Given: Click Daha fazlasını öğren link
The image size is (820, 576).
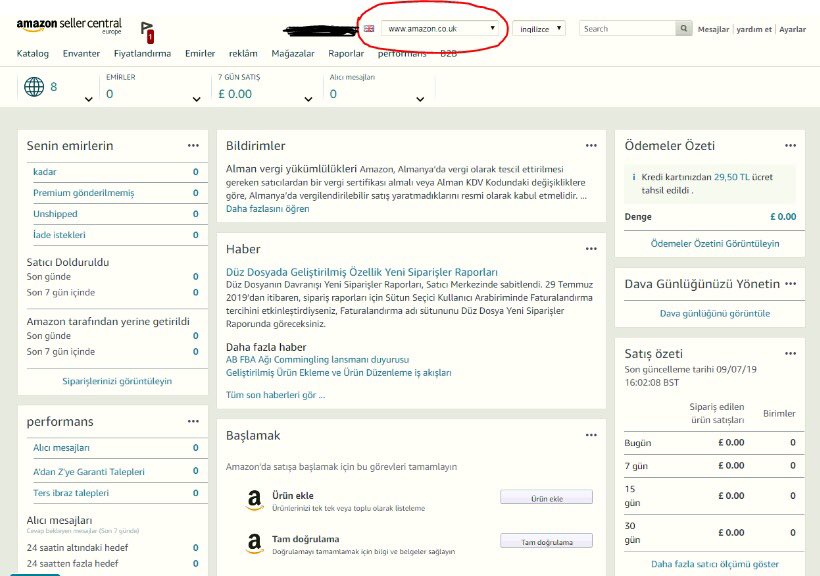Looking at the screenshot, I should (267, 209).
